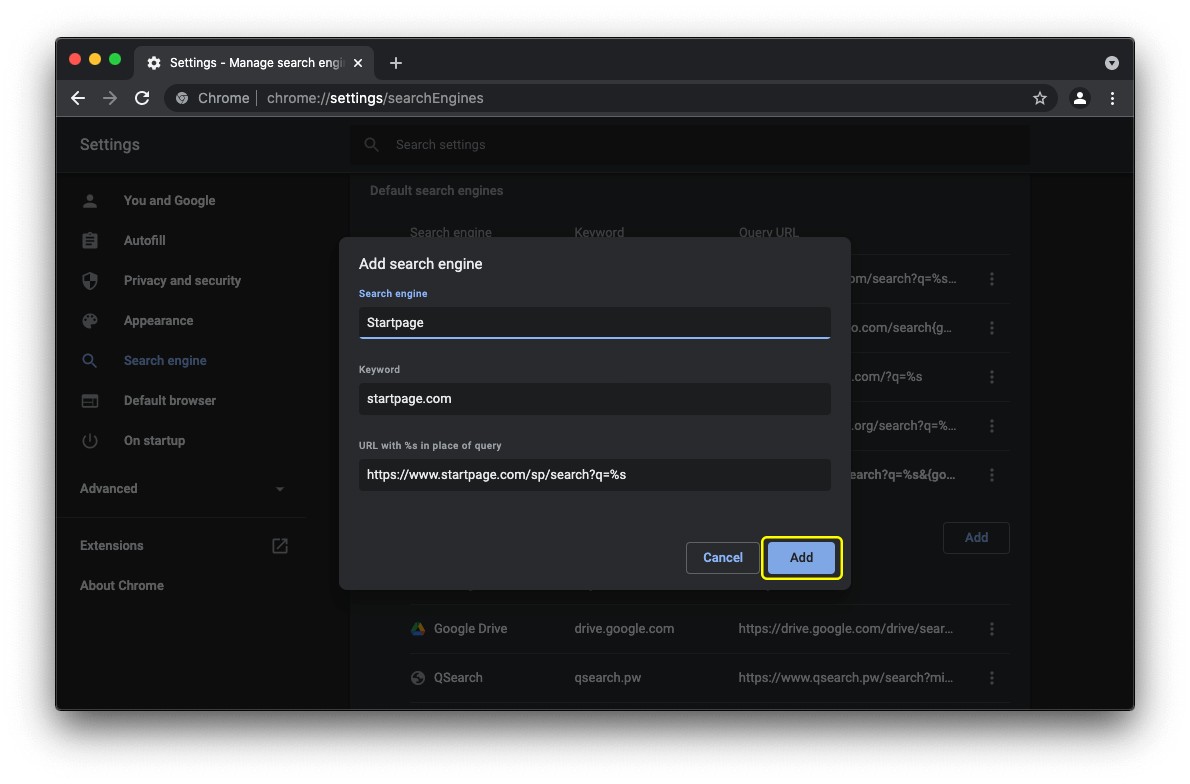Open more actions for om/search?q=%s row

[x=991, y=279]
